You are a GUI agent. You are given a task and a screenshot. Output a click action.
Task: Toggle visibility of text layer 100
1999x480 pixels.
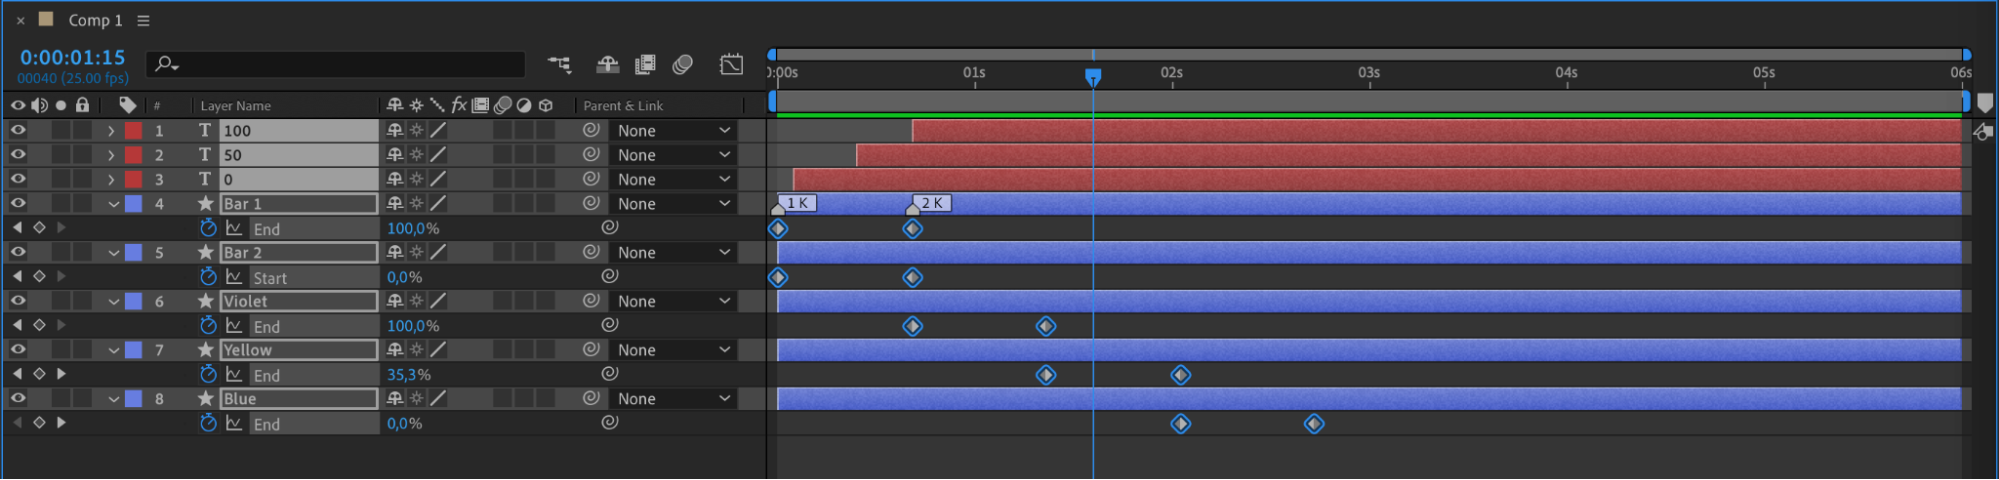pos(18,130)
